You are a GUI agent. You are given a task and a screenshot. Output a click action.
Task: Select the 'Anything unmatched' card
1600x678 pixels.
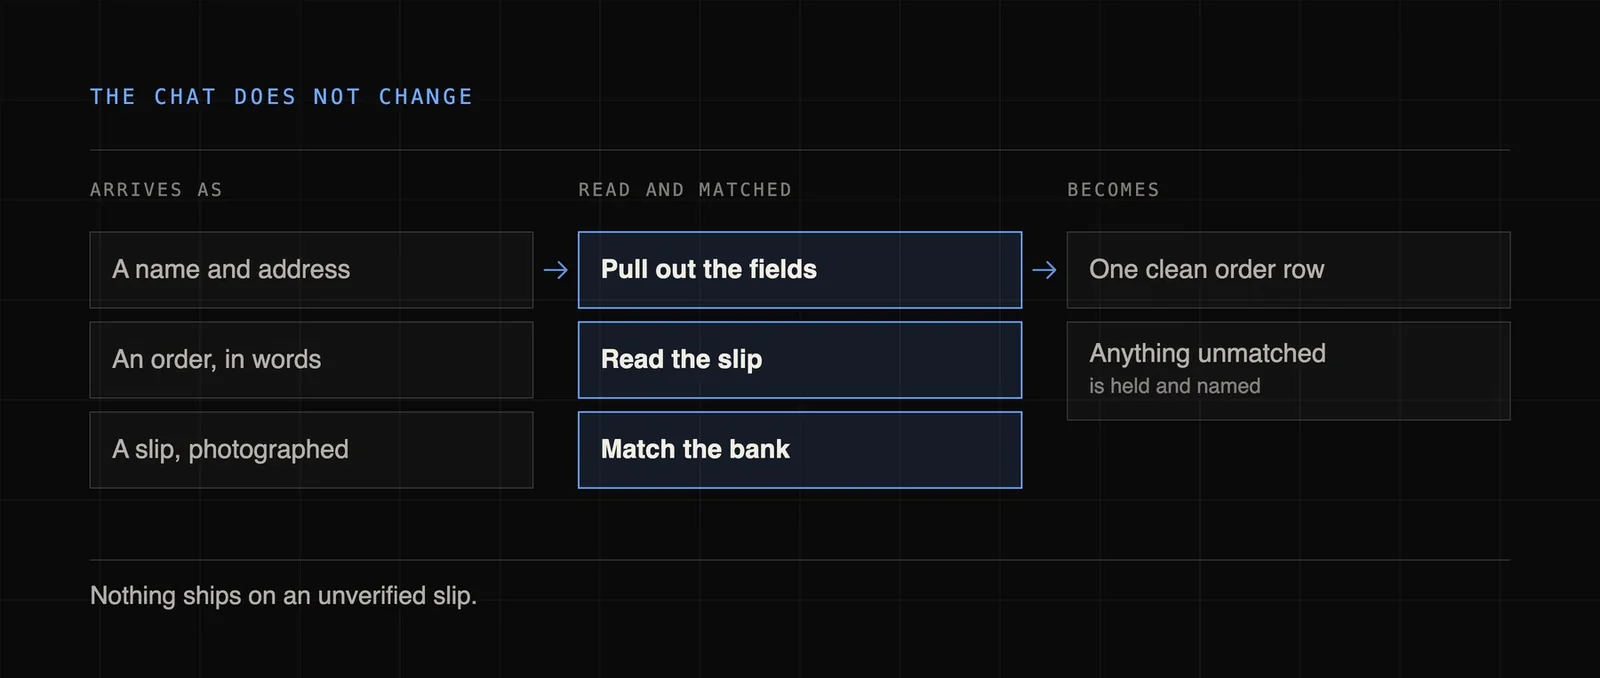(x=1288, y=371)
